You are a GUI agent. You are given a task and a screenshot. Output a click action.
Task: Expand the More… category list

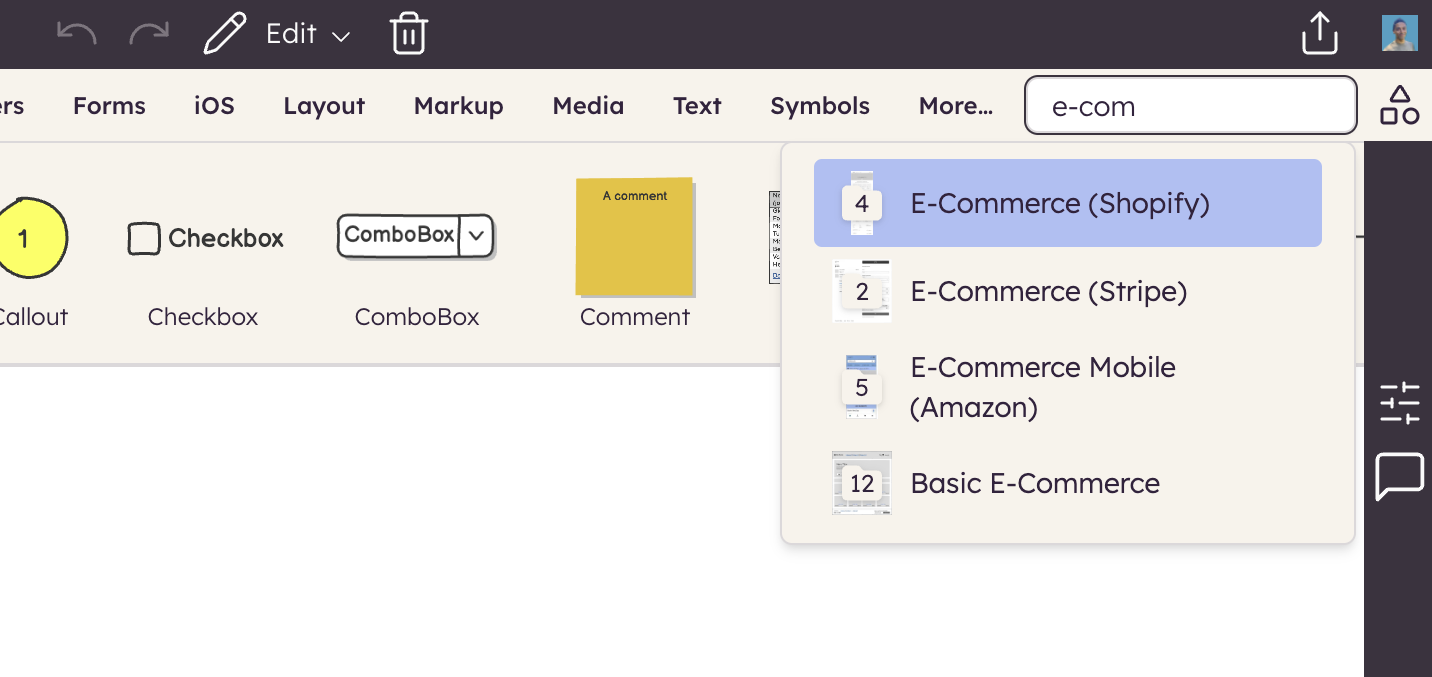[955, 106]
